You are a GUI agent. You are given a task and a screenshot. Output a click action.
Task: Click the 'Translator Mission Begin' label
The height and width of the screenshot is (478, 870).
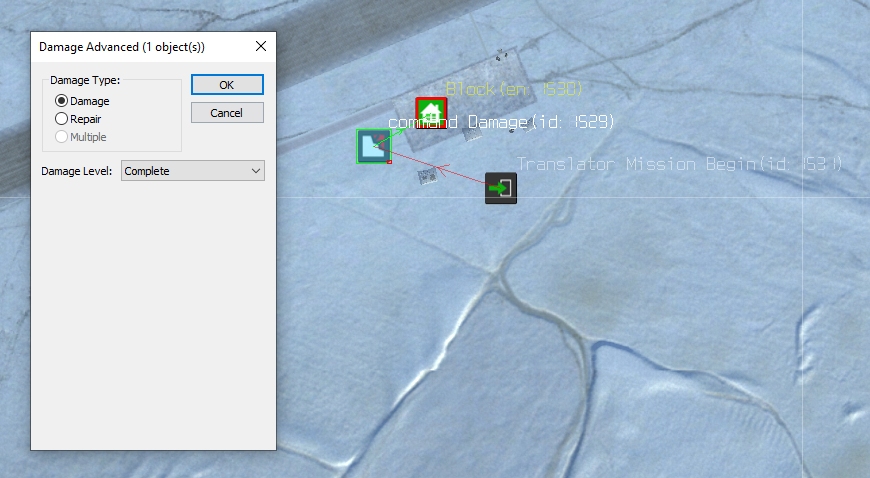679,164
